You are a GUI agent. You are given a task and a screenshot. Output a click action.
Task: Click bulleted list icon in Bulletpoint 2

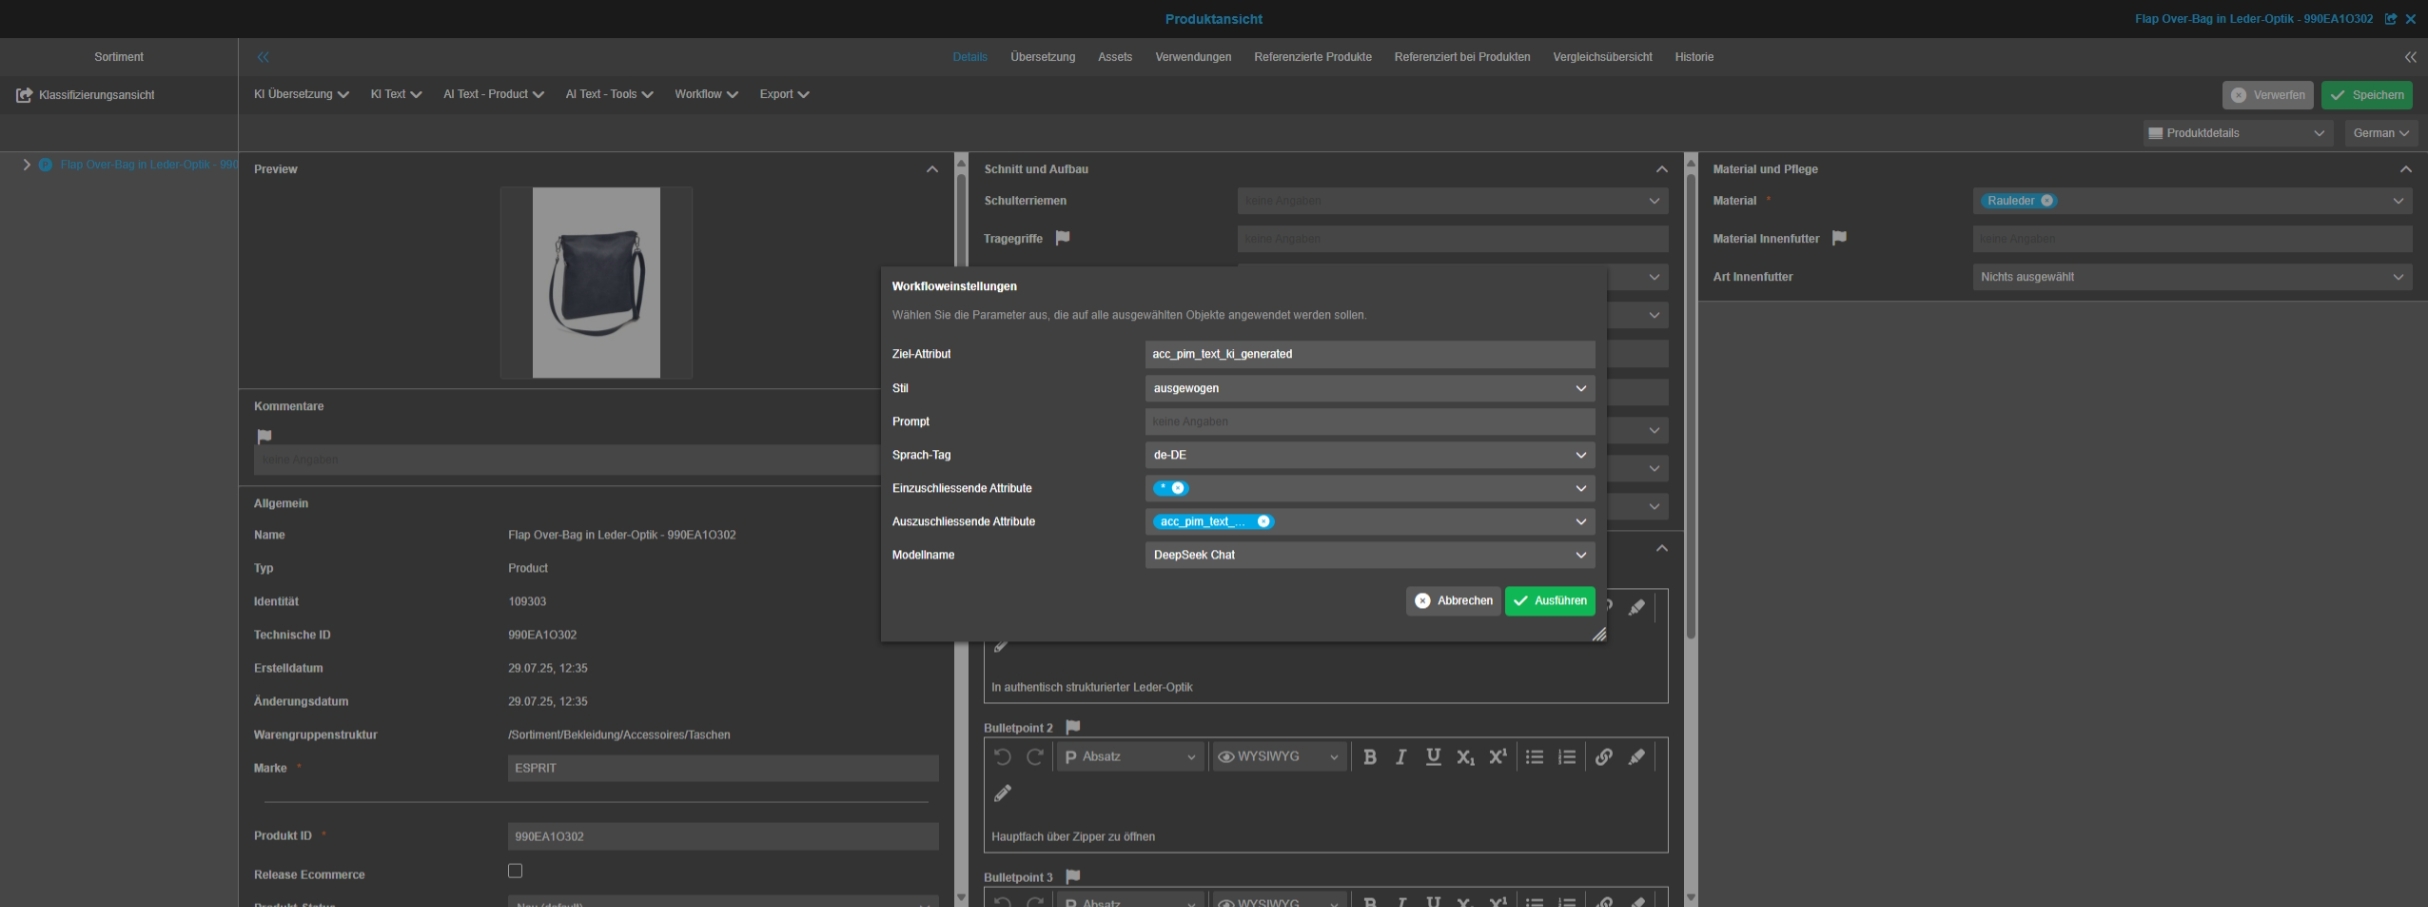tap(1534, 757)
